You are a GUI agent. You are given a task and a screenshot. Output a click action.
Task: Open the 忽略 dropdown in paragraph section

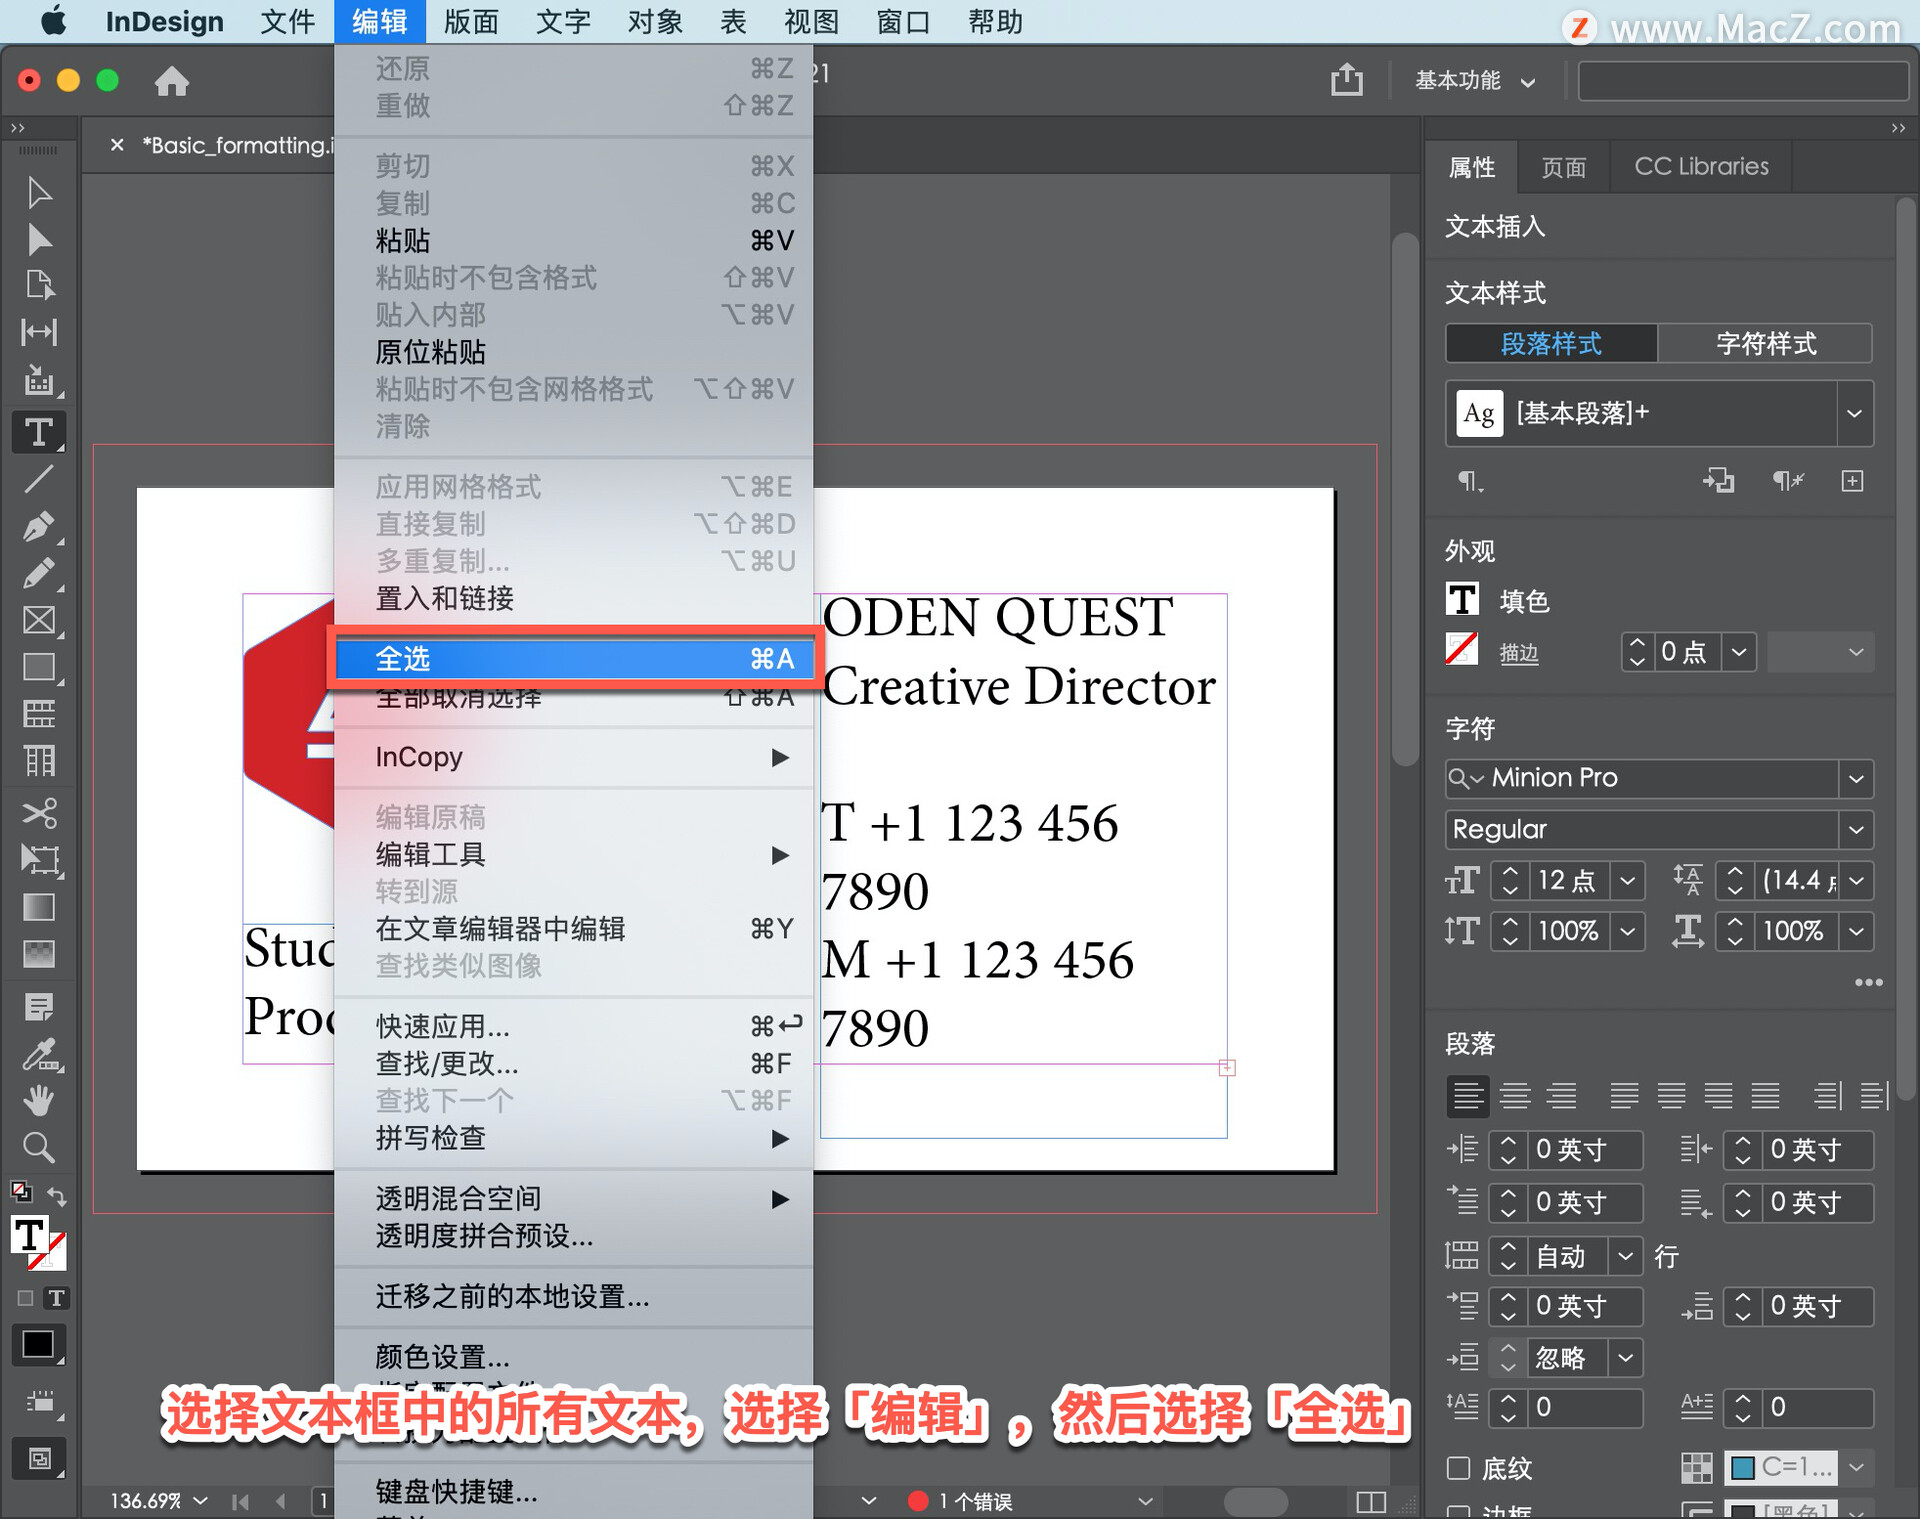pyautogui.click(x=1626, y=1358)
